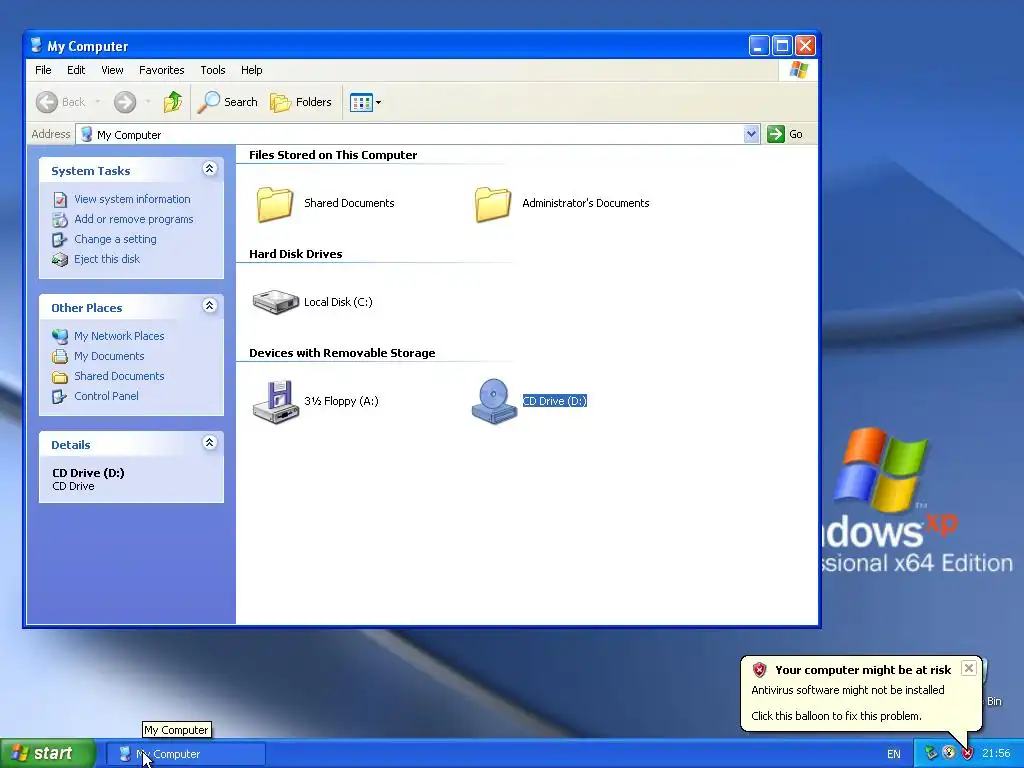Click the Local Disk (C:) label

click(x=338, y=302)
